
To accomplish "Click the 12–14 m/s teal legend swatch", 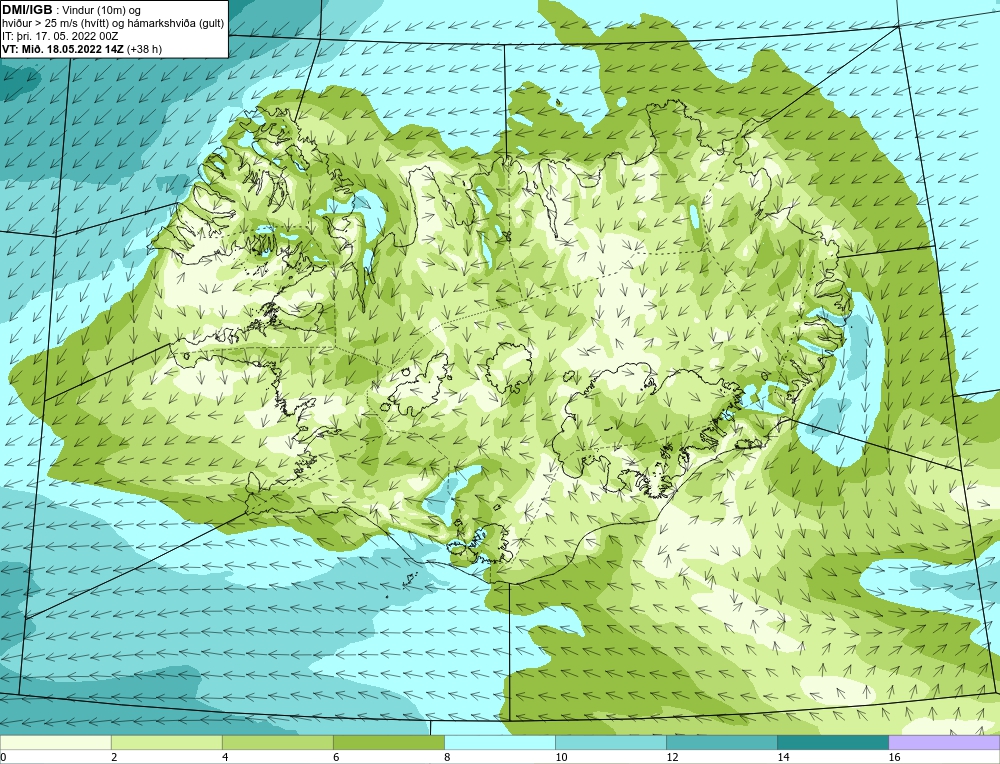I will click(722, 742).
